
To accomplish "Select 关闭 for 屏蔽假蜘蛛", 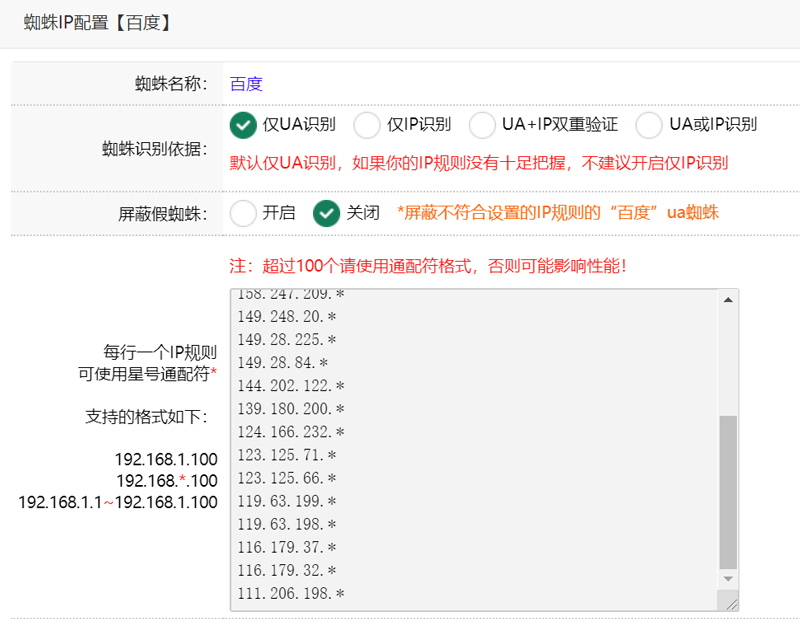I will click(327, 213).
